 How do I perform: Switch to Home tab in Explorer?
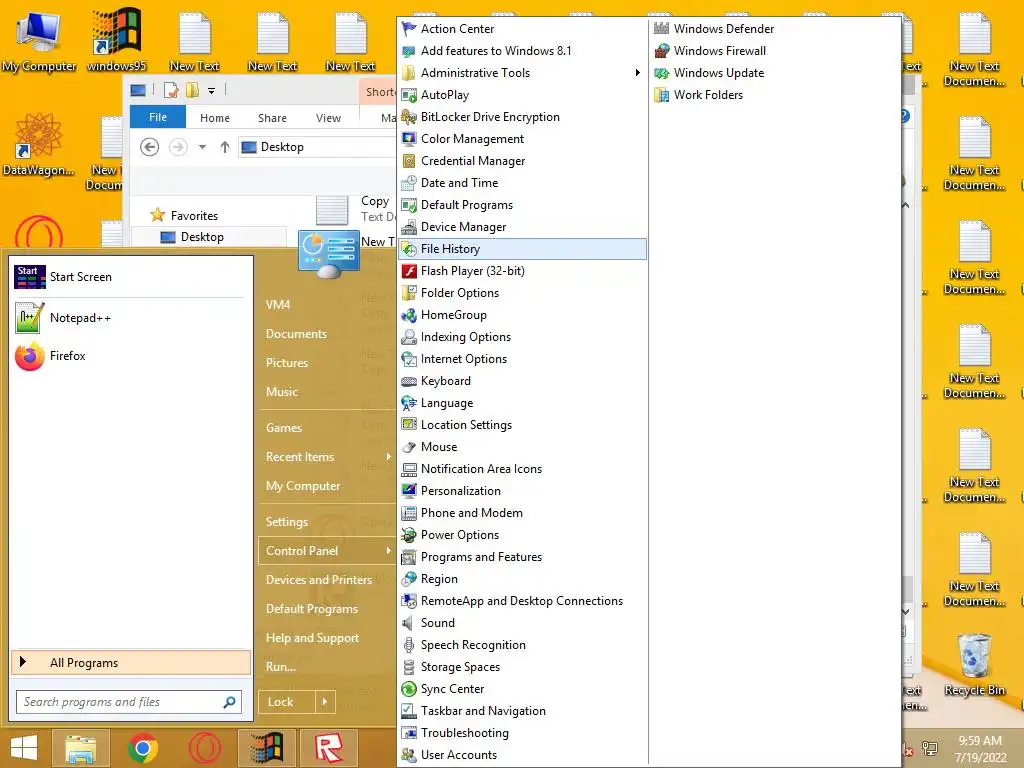pyautogui.click(x=215, y=118)
